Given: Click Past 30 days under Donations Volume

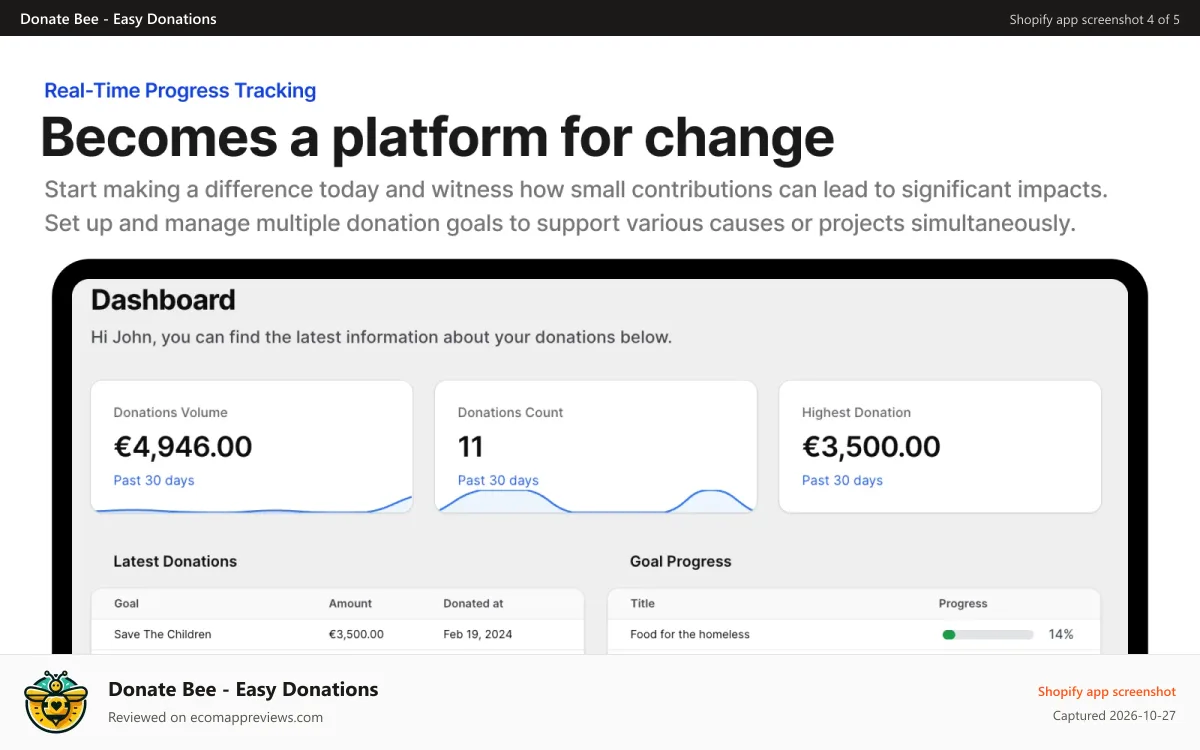Looking at the screenshot, I should tap(154, 480).
